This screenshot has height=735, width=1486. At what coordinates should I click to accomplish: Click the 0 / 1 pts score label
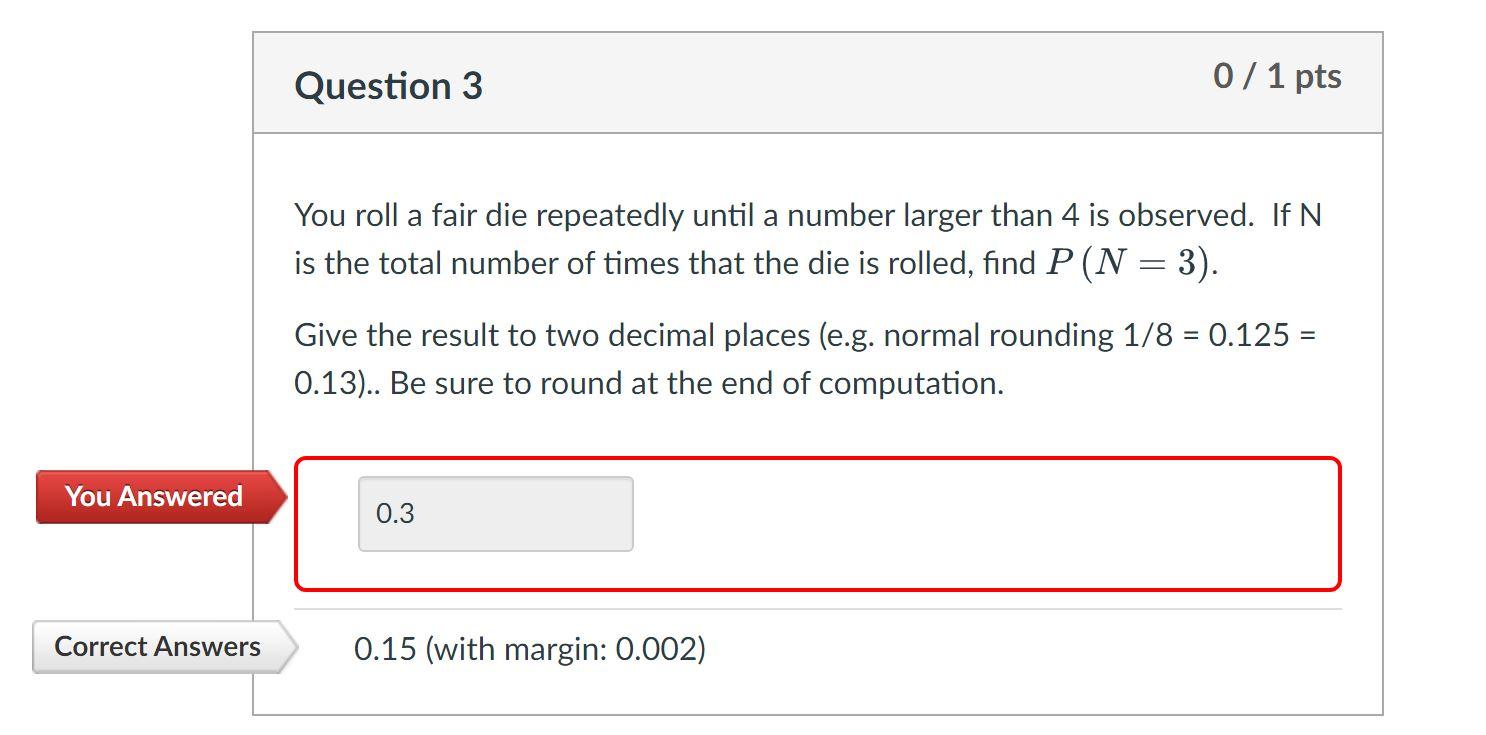pyautogui.click(x=1276, y=75)
